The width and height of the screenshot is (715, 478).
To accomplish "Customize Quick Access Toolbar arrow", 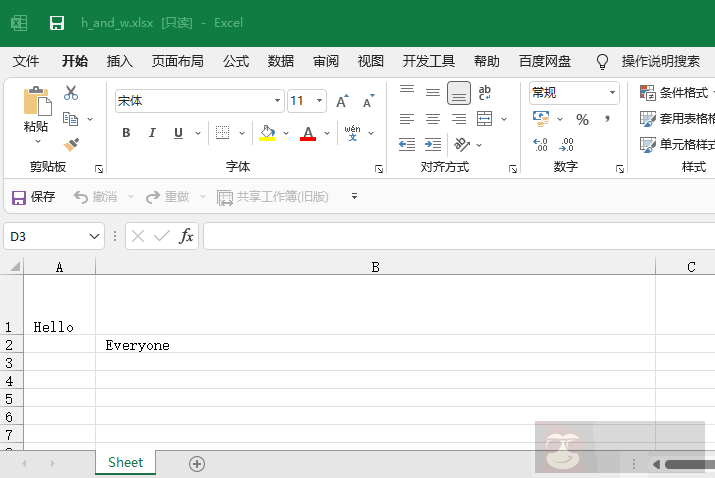I will click(354, 196).
